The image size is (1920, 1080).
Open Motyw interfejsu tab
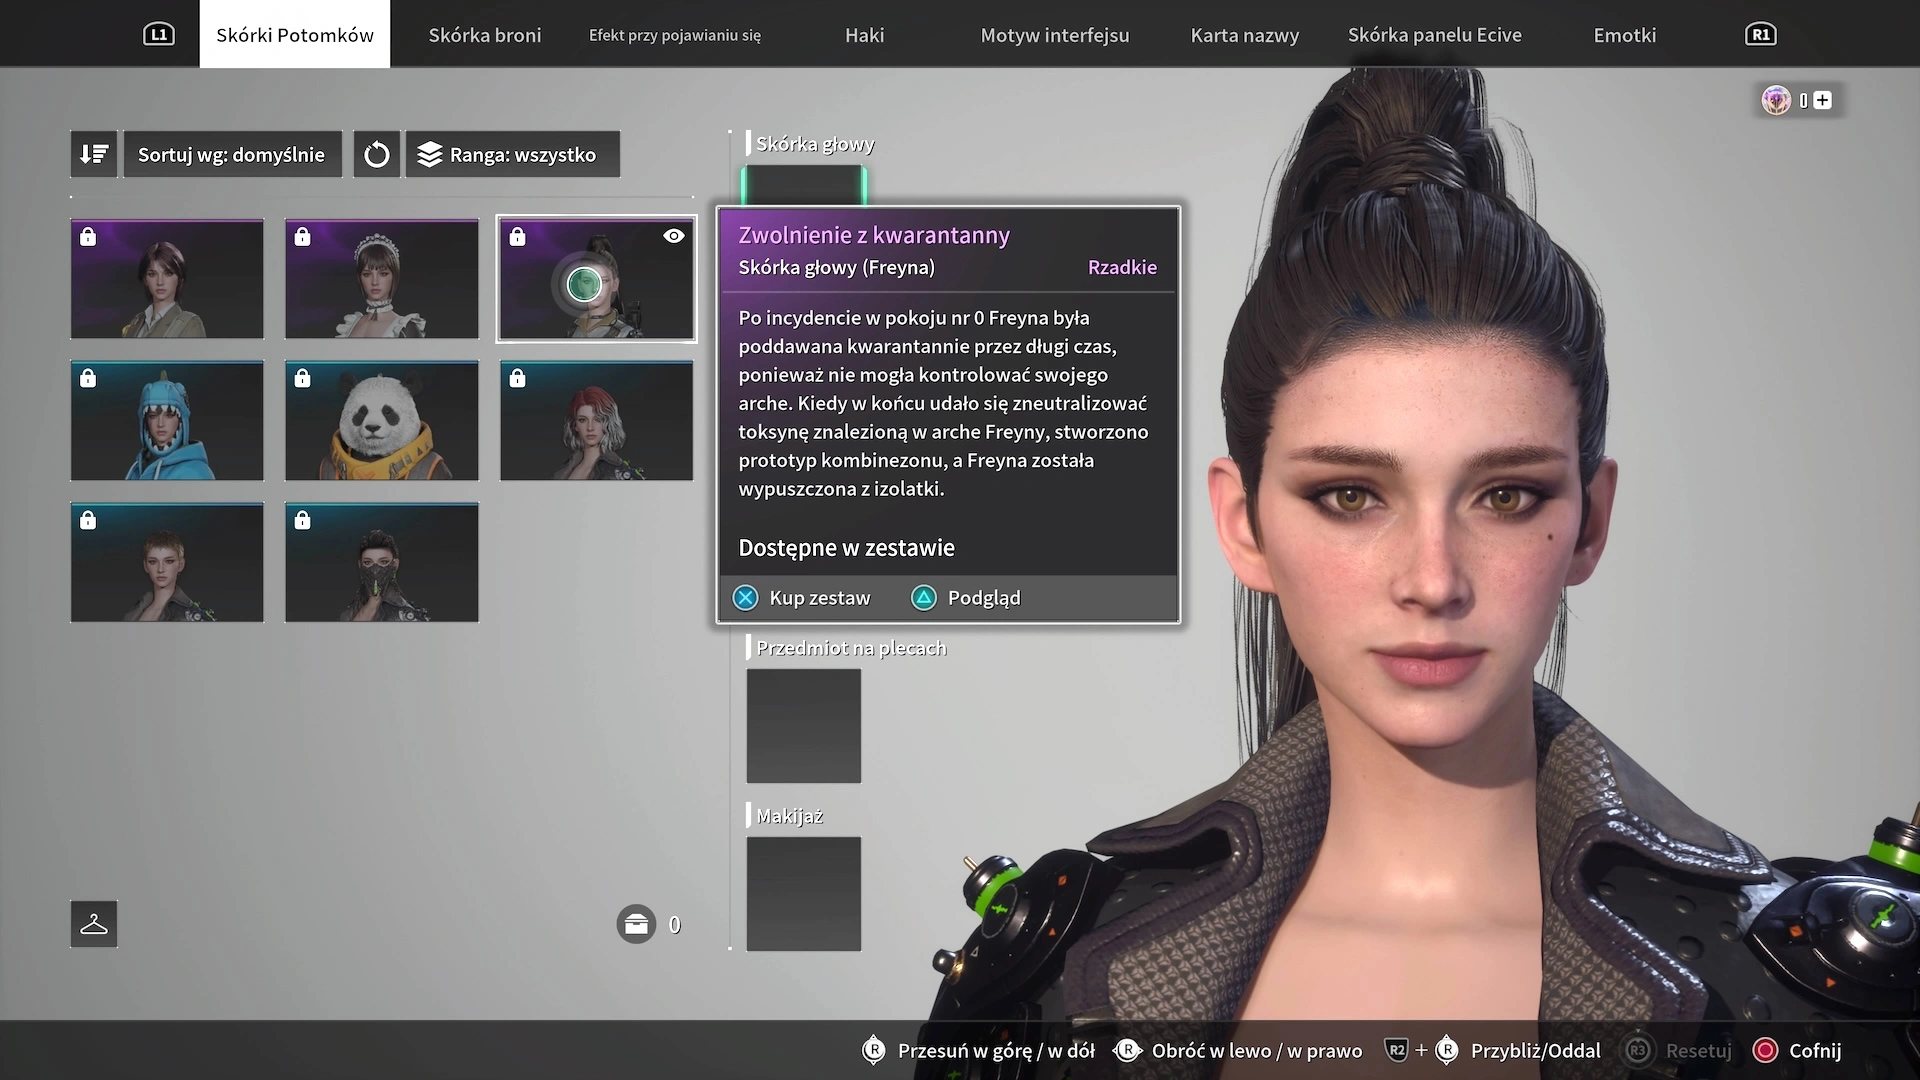(x=1055, y=35)
